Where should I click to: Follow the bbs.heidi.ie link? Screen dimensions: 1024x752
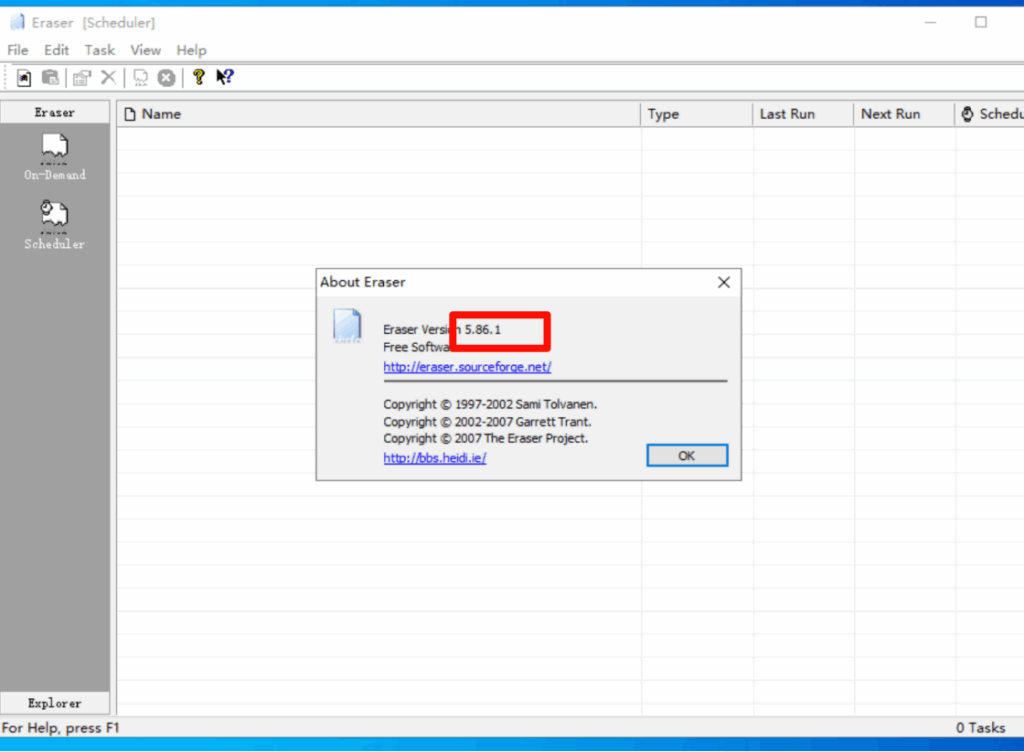point(434,458)
